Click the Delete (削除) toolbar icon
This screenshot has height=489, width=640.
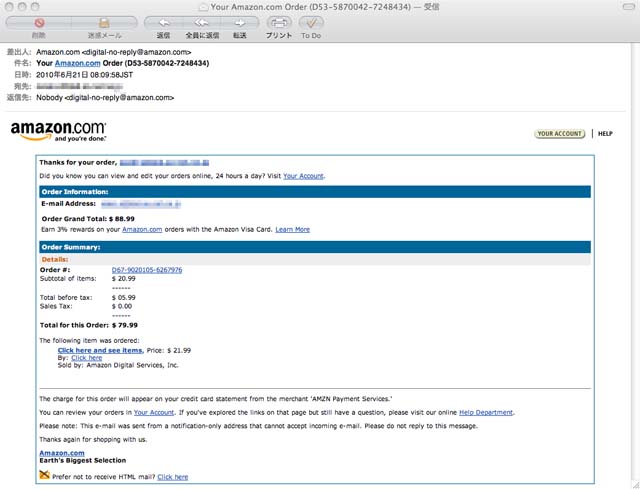[39, 23]
